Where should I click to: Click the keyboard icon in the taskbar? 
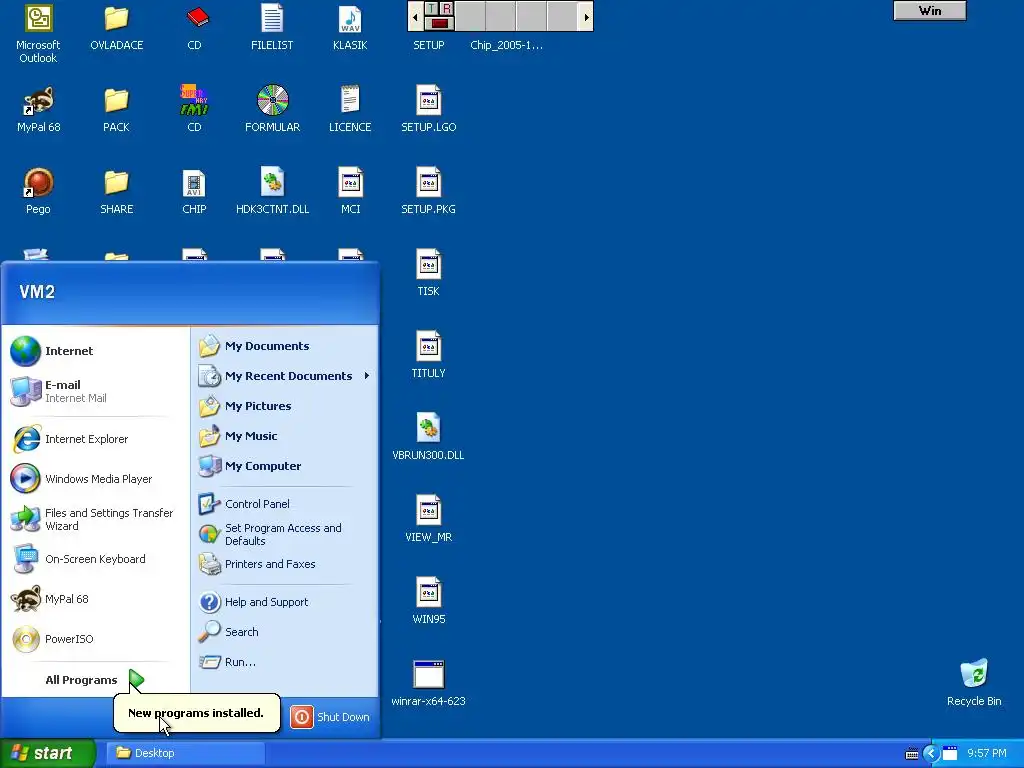912,754
